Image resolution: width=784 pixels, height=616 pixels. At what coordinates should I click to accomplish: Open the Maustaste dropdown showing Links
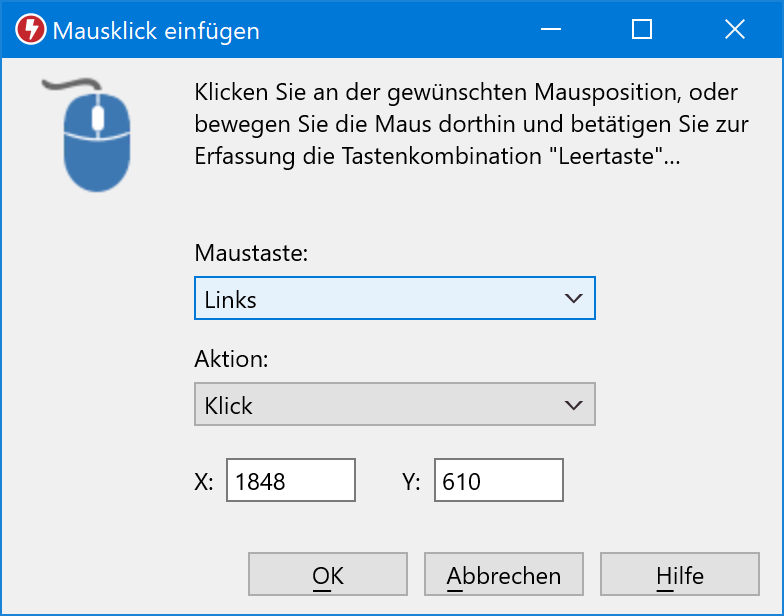tap(380, 298)
